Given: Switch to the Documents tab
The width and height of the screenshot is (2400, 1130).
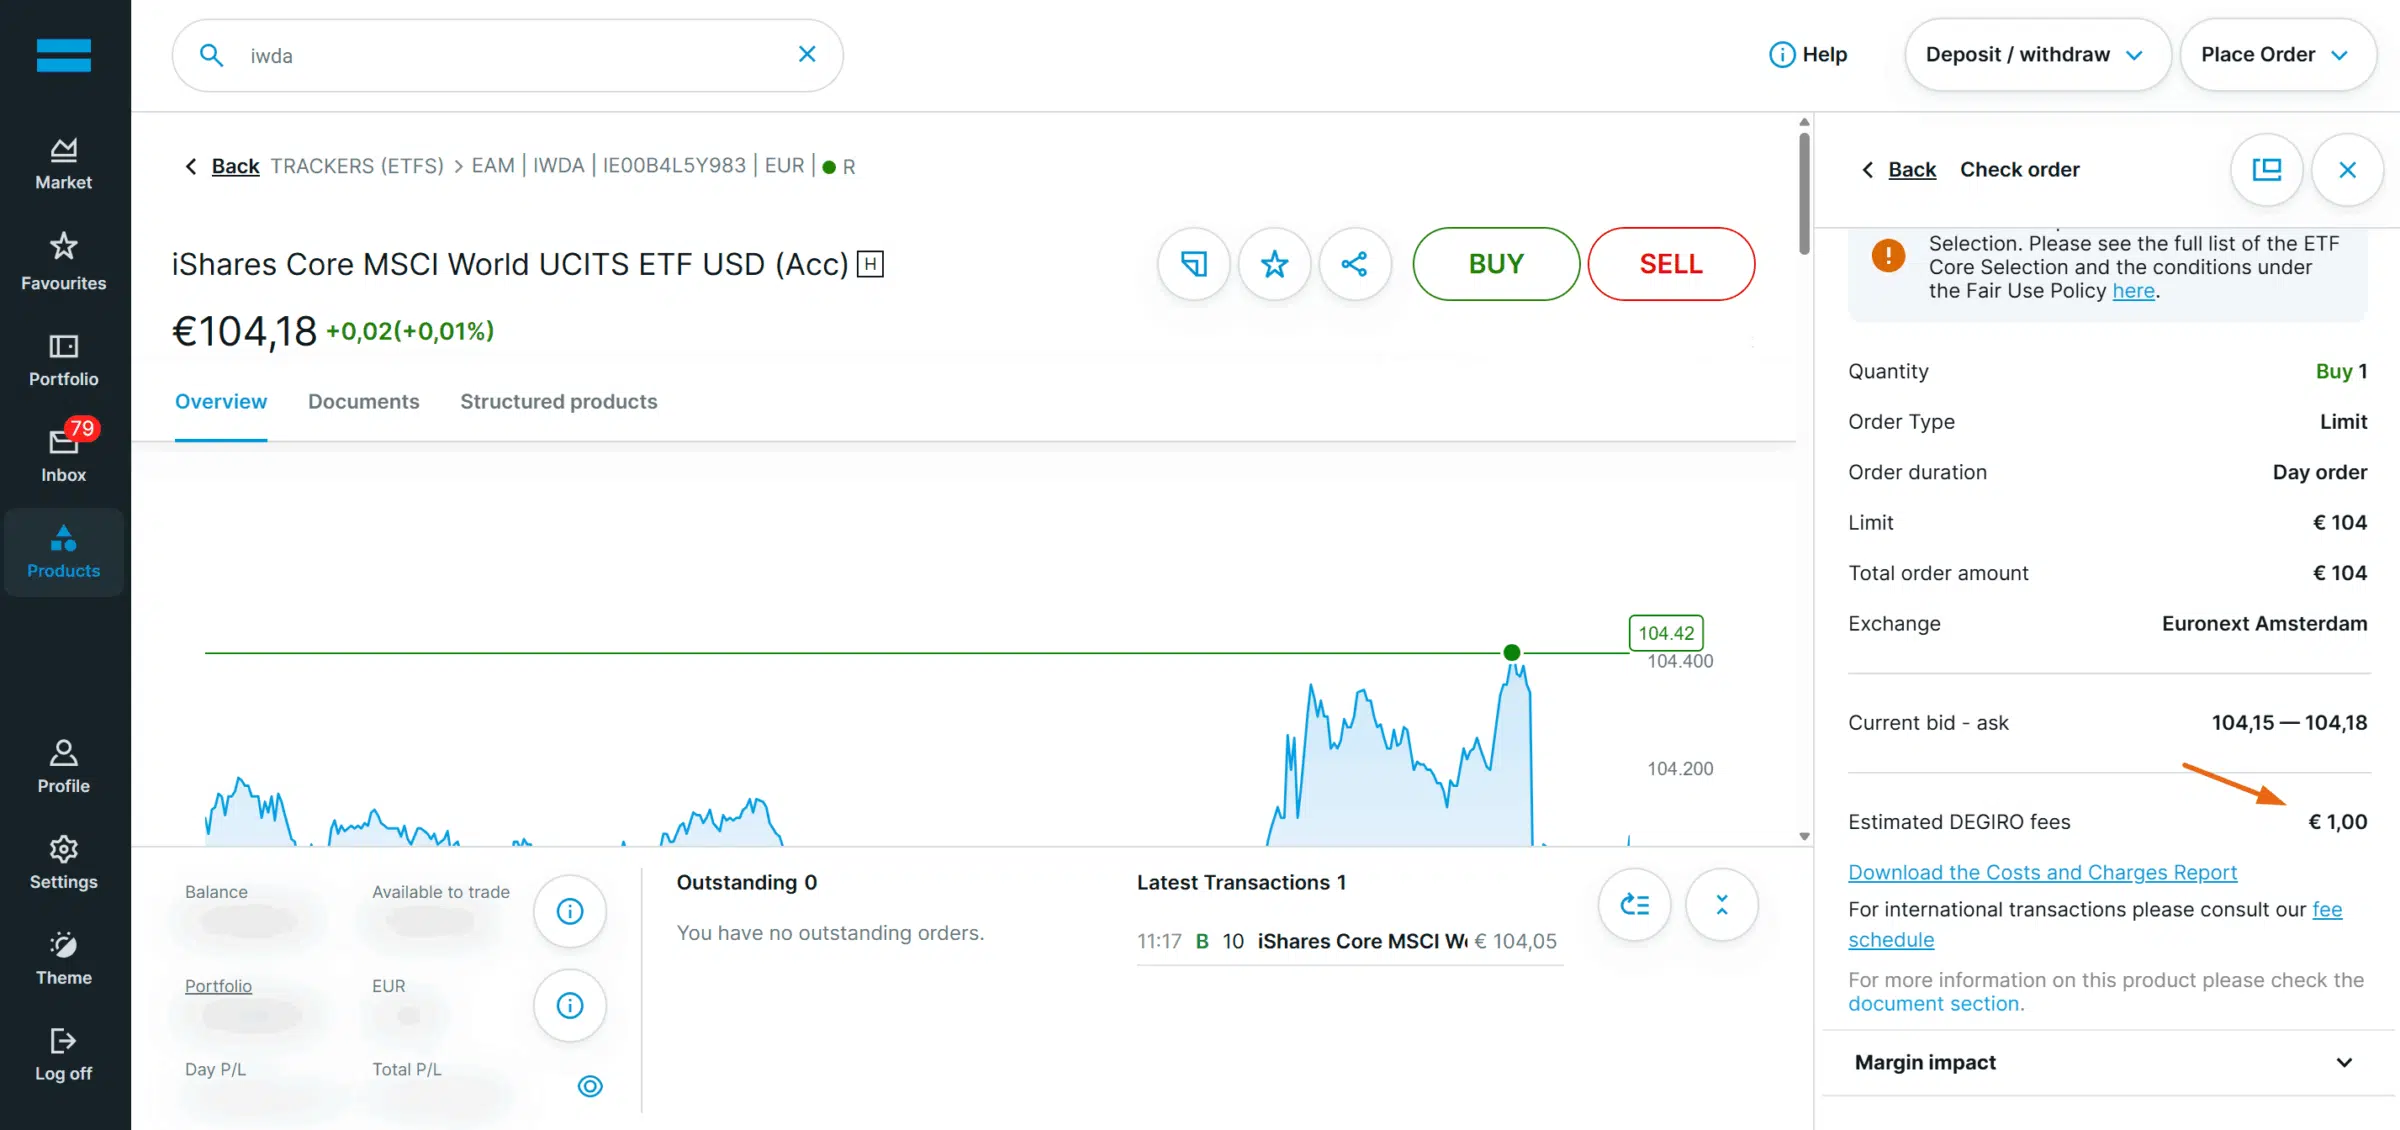Looking at the screenshot, I should pos(363,402).
